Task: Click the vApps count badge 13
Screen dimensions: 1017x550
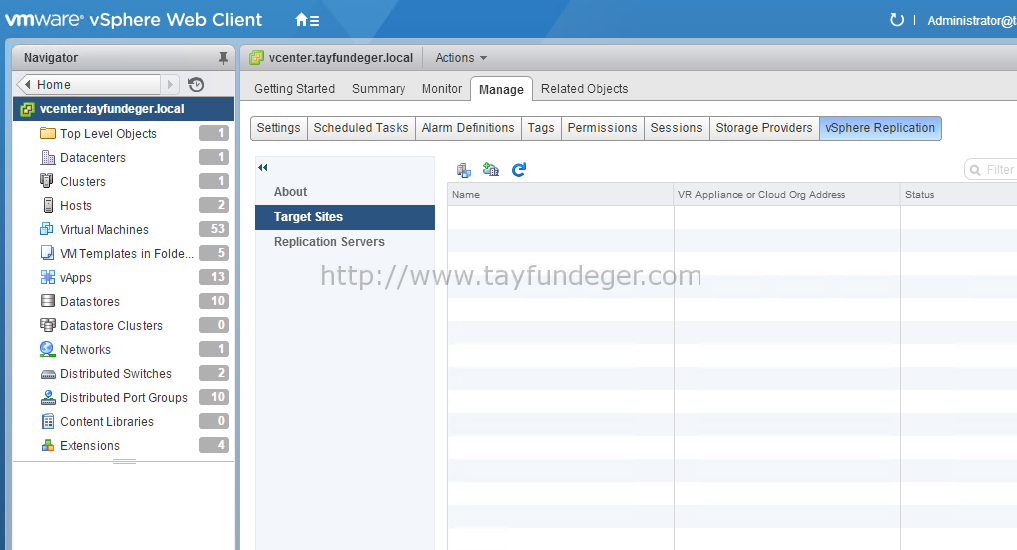Action: coord(214,277)
